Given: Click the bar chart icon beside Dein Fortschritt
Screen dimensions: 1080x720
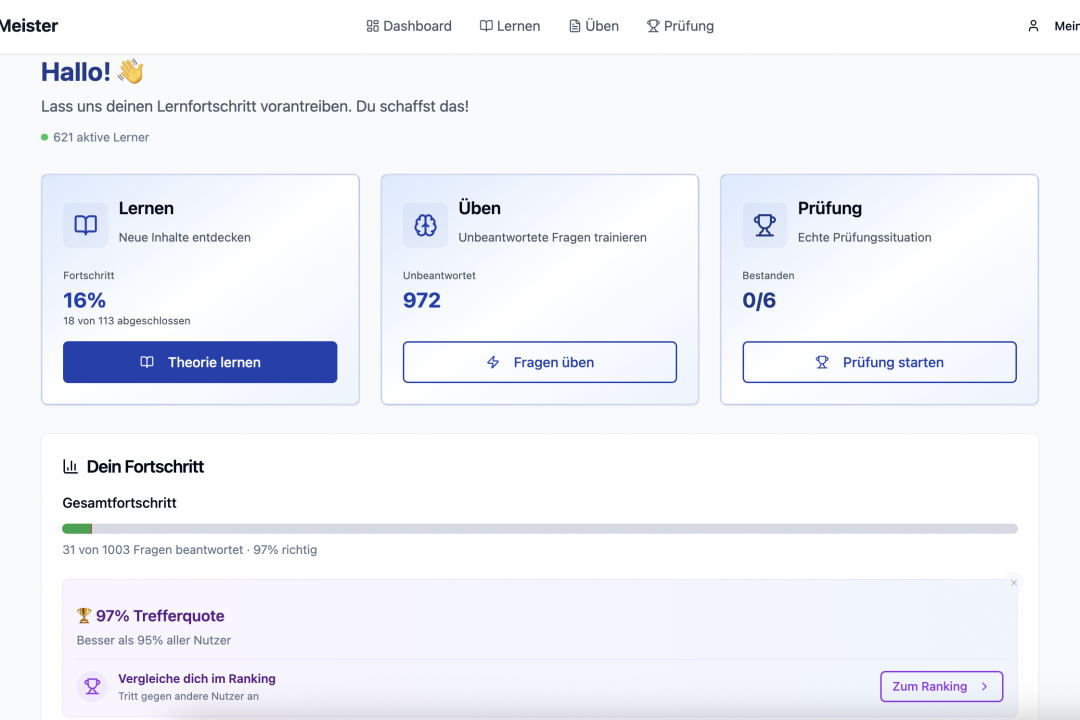Looking at the screenshot, I should pyautogui.click(x=71, y=466).
